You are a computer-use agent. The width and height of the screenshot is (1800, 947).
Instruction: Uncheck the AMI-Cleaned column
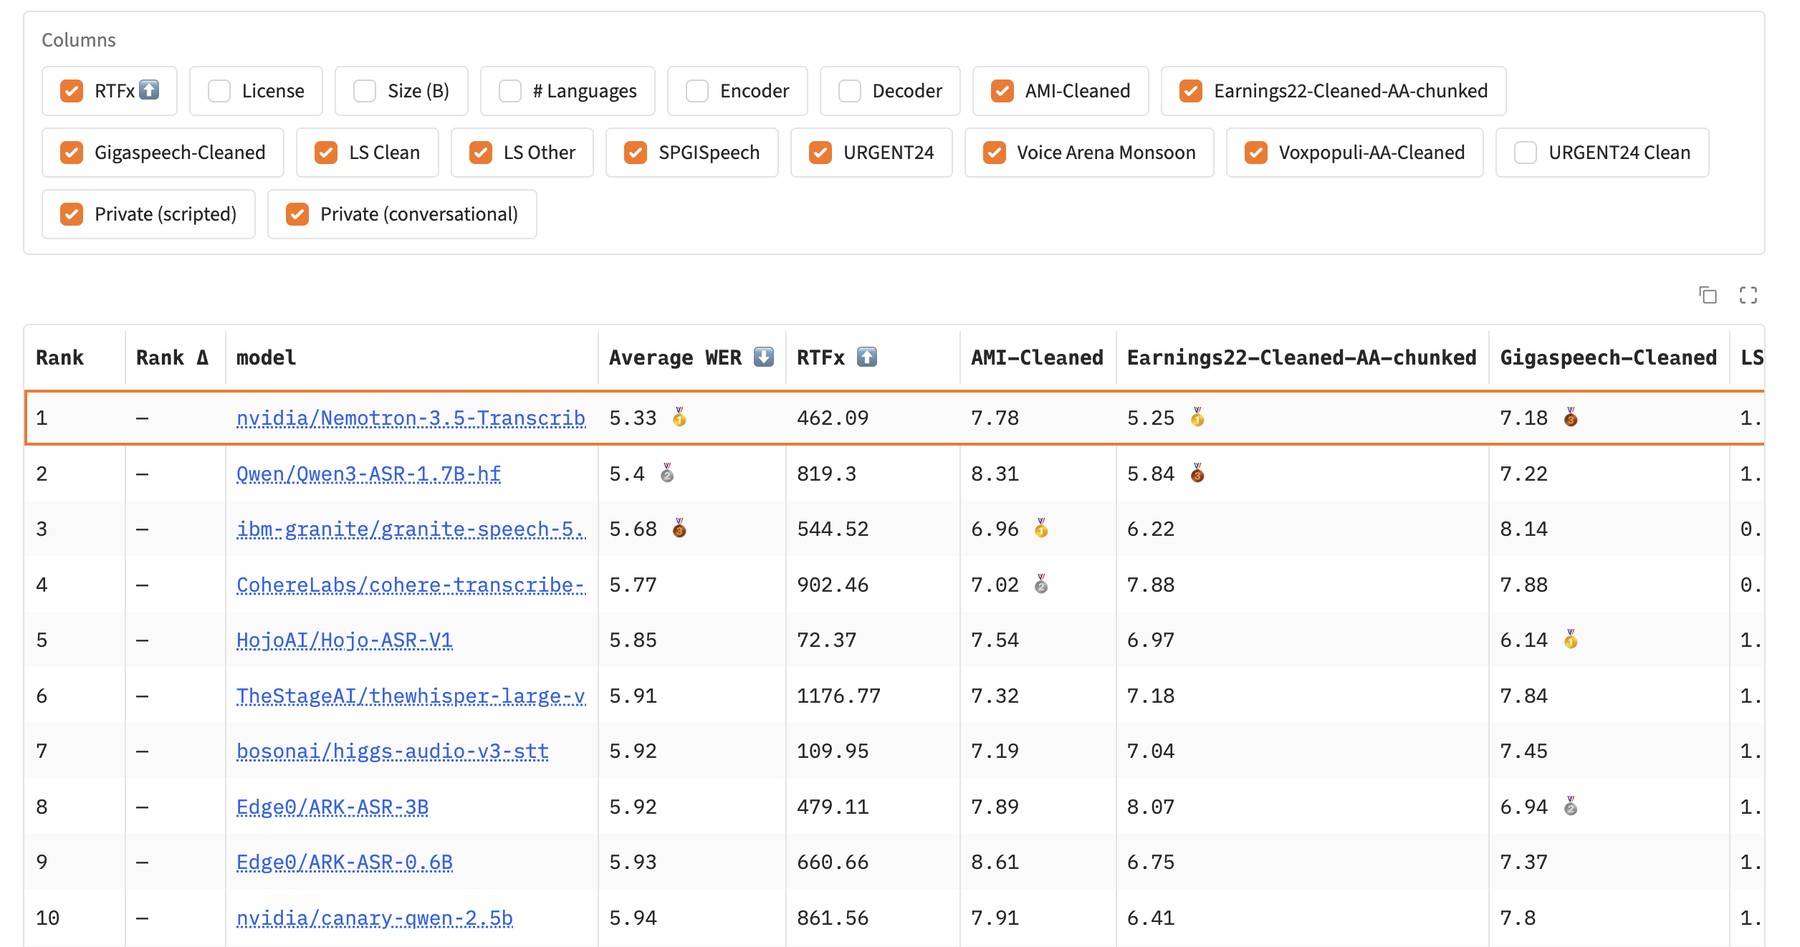(x=1002, y=91)
